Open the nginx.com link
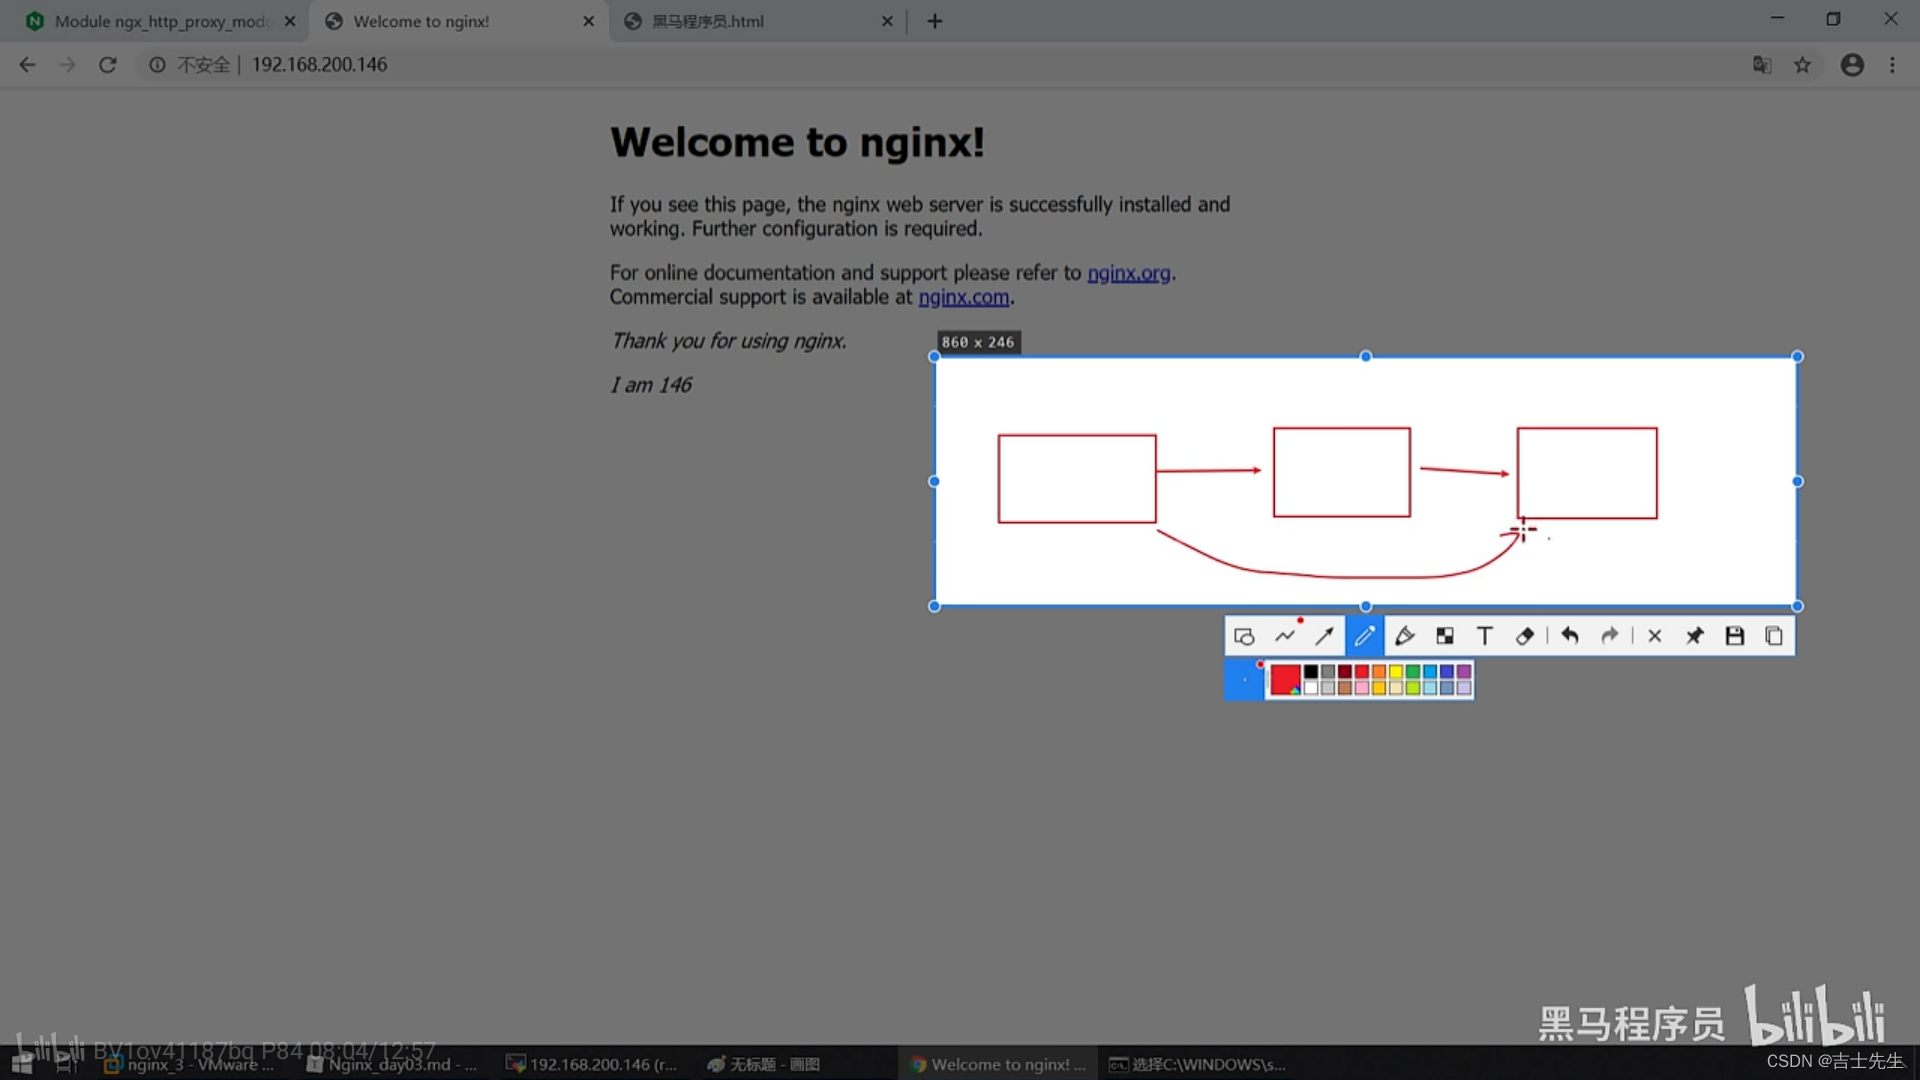The image size is (1920, 1080). coord(963,297)
